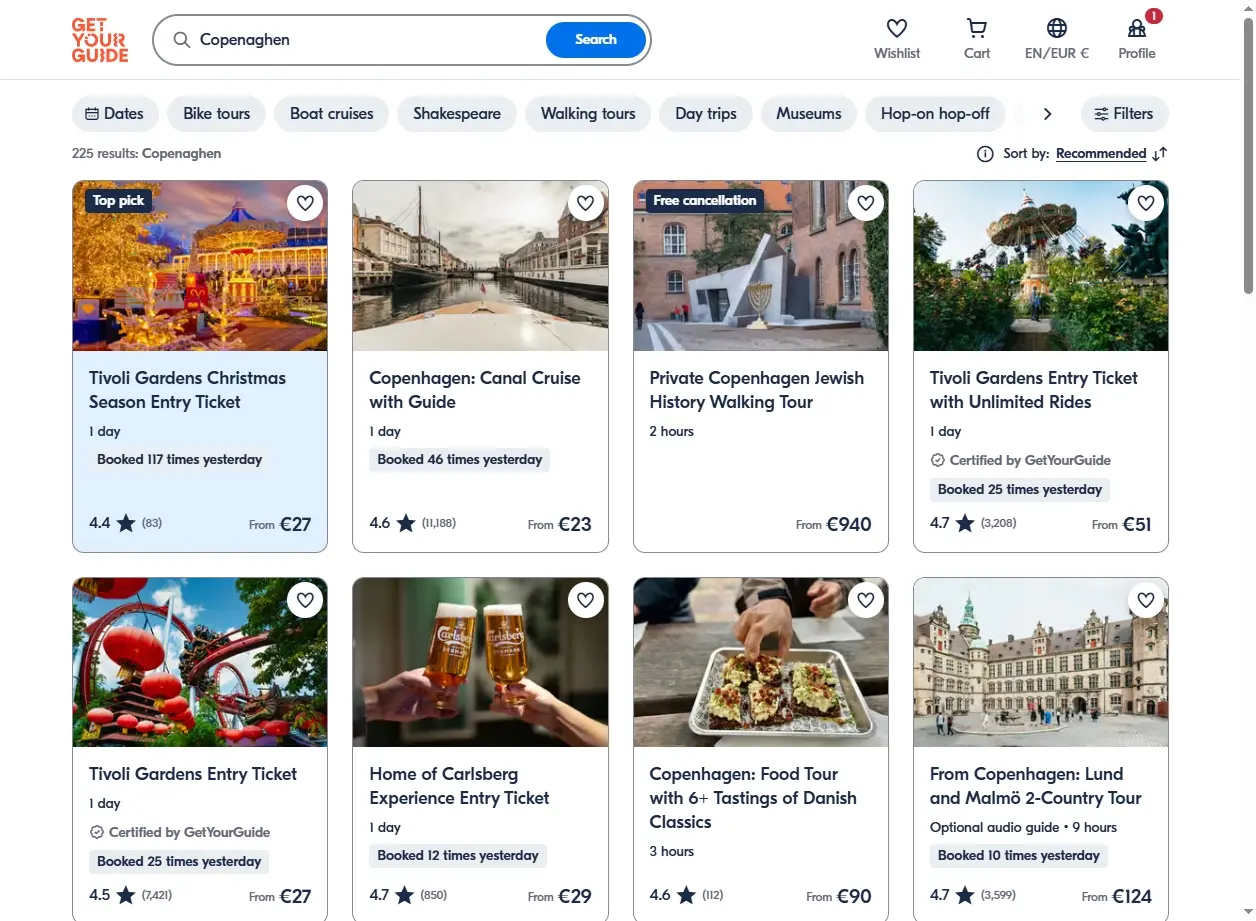
Task: Click the Christmas carousel thumbnail image
Action: 200,266
